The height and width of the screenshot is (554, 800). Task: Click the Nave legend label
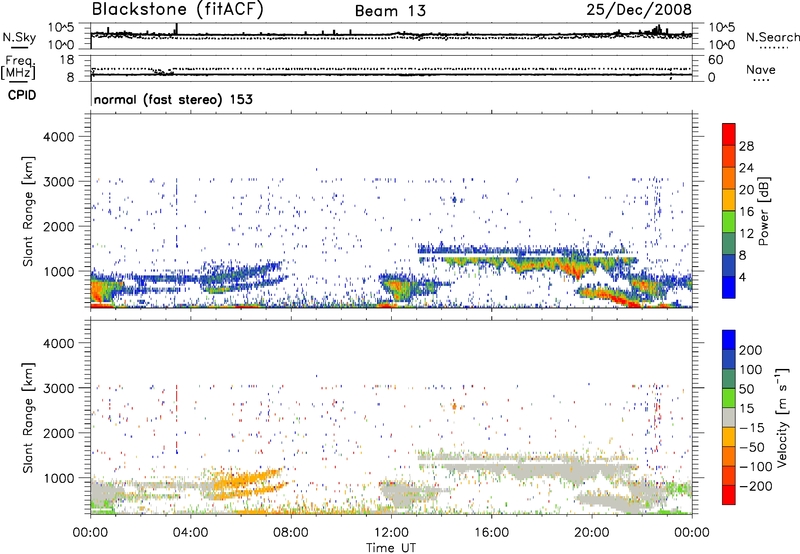(761, 70)
